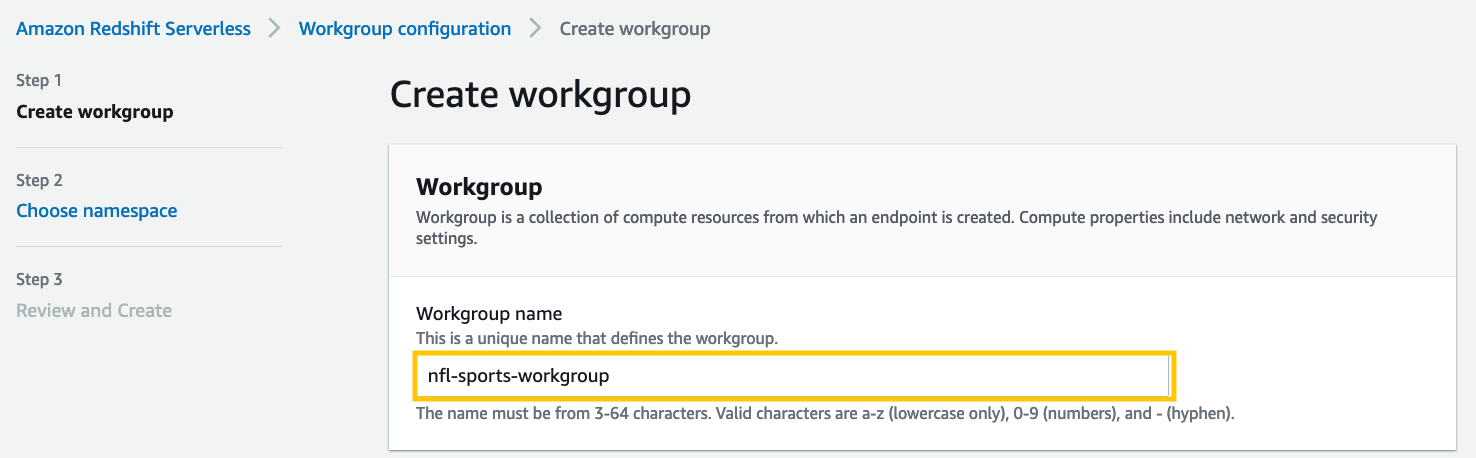Select Step 1 Create workgroup in sidebar
1476x458 pixels.
pyautogui.click(x=95, y=111)
